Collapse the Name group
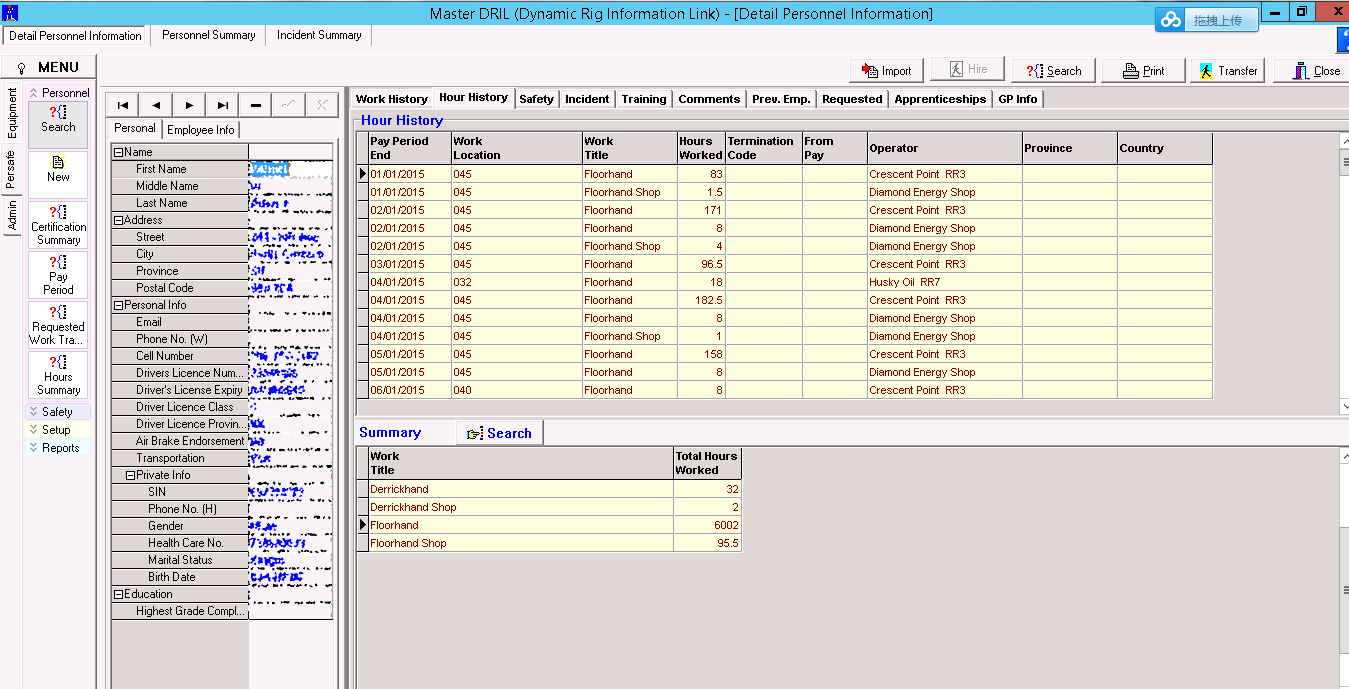 118,152
